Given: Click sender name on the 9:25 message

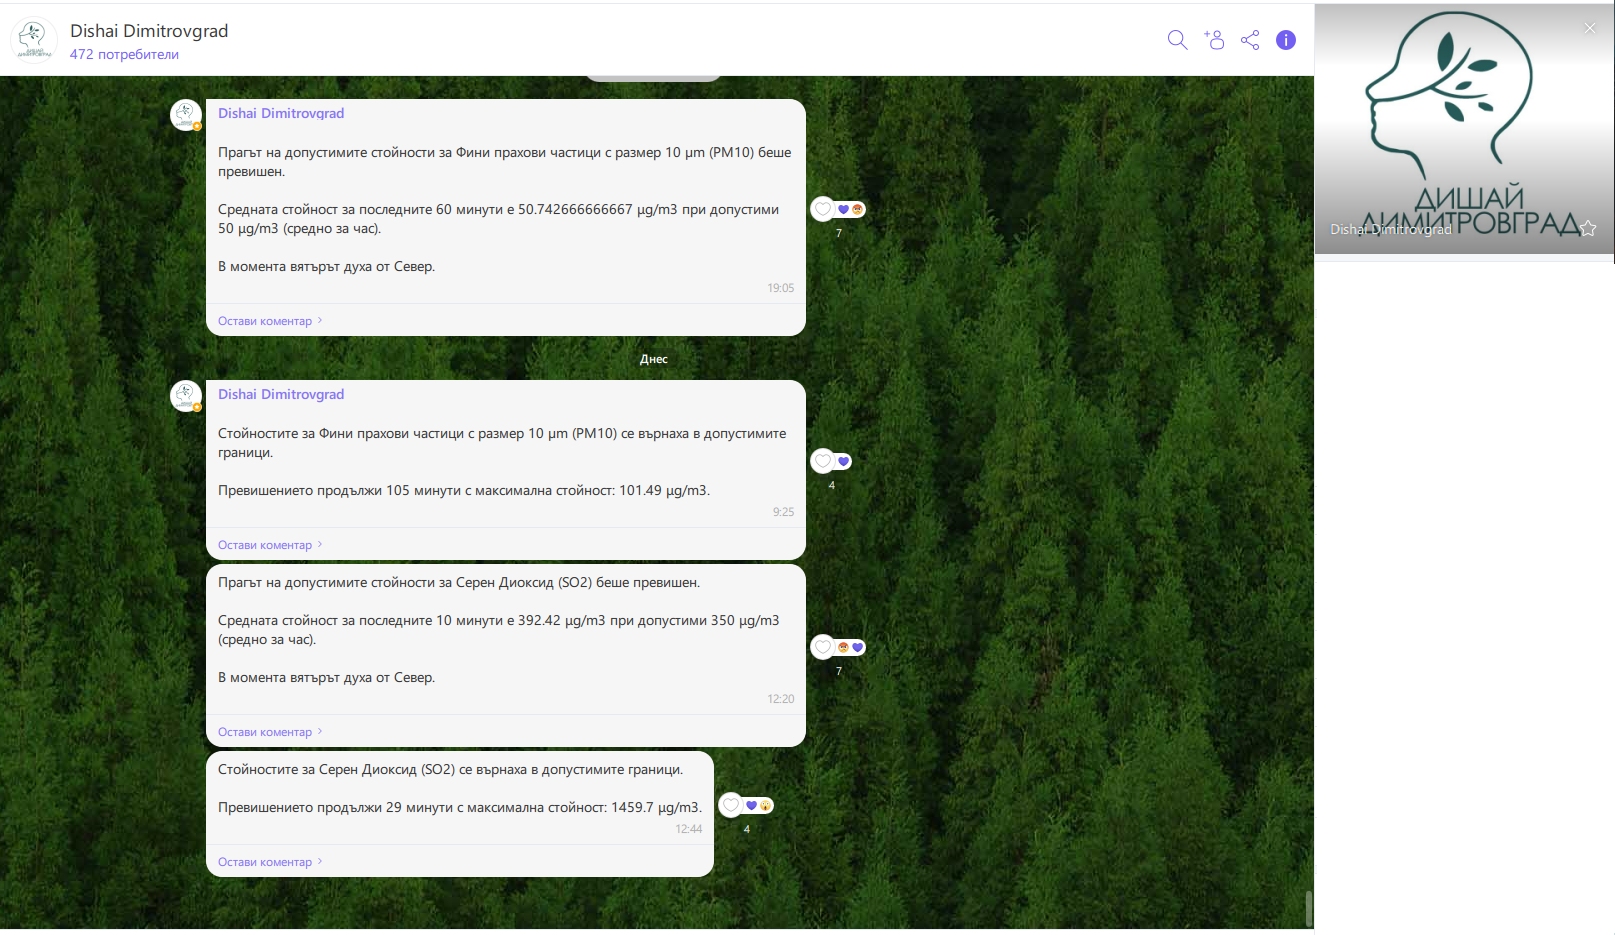Looking at the screenshot, I should pos(281,394).
